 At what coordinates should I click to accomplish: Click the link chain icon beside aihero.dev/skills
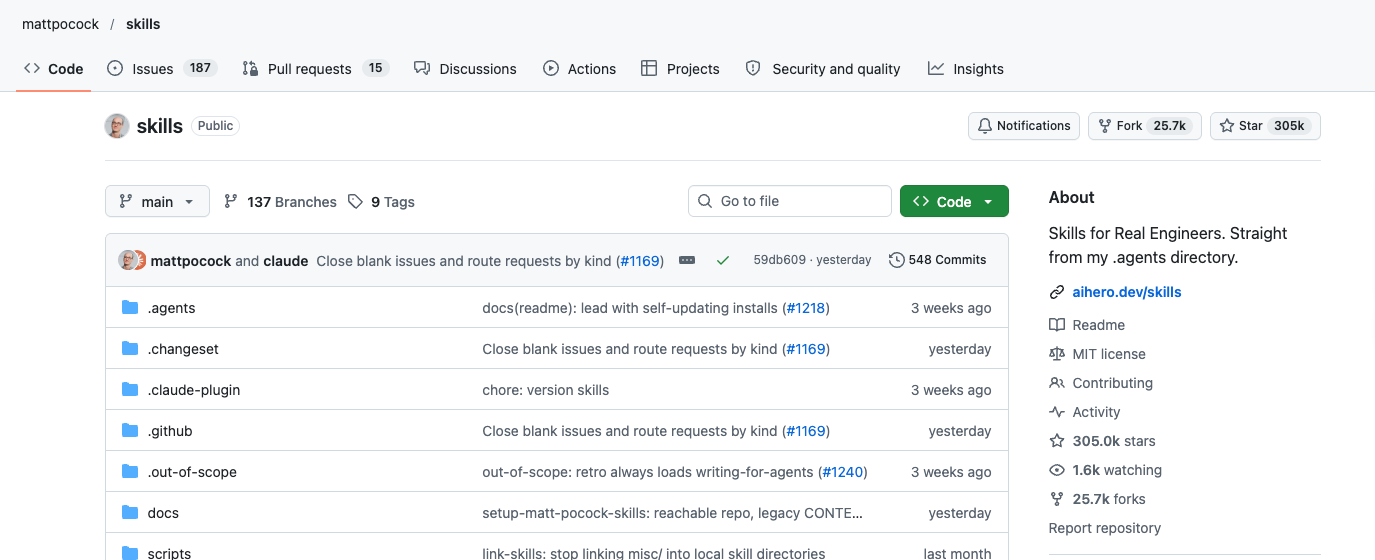(1057, 292)
